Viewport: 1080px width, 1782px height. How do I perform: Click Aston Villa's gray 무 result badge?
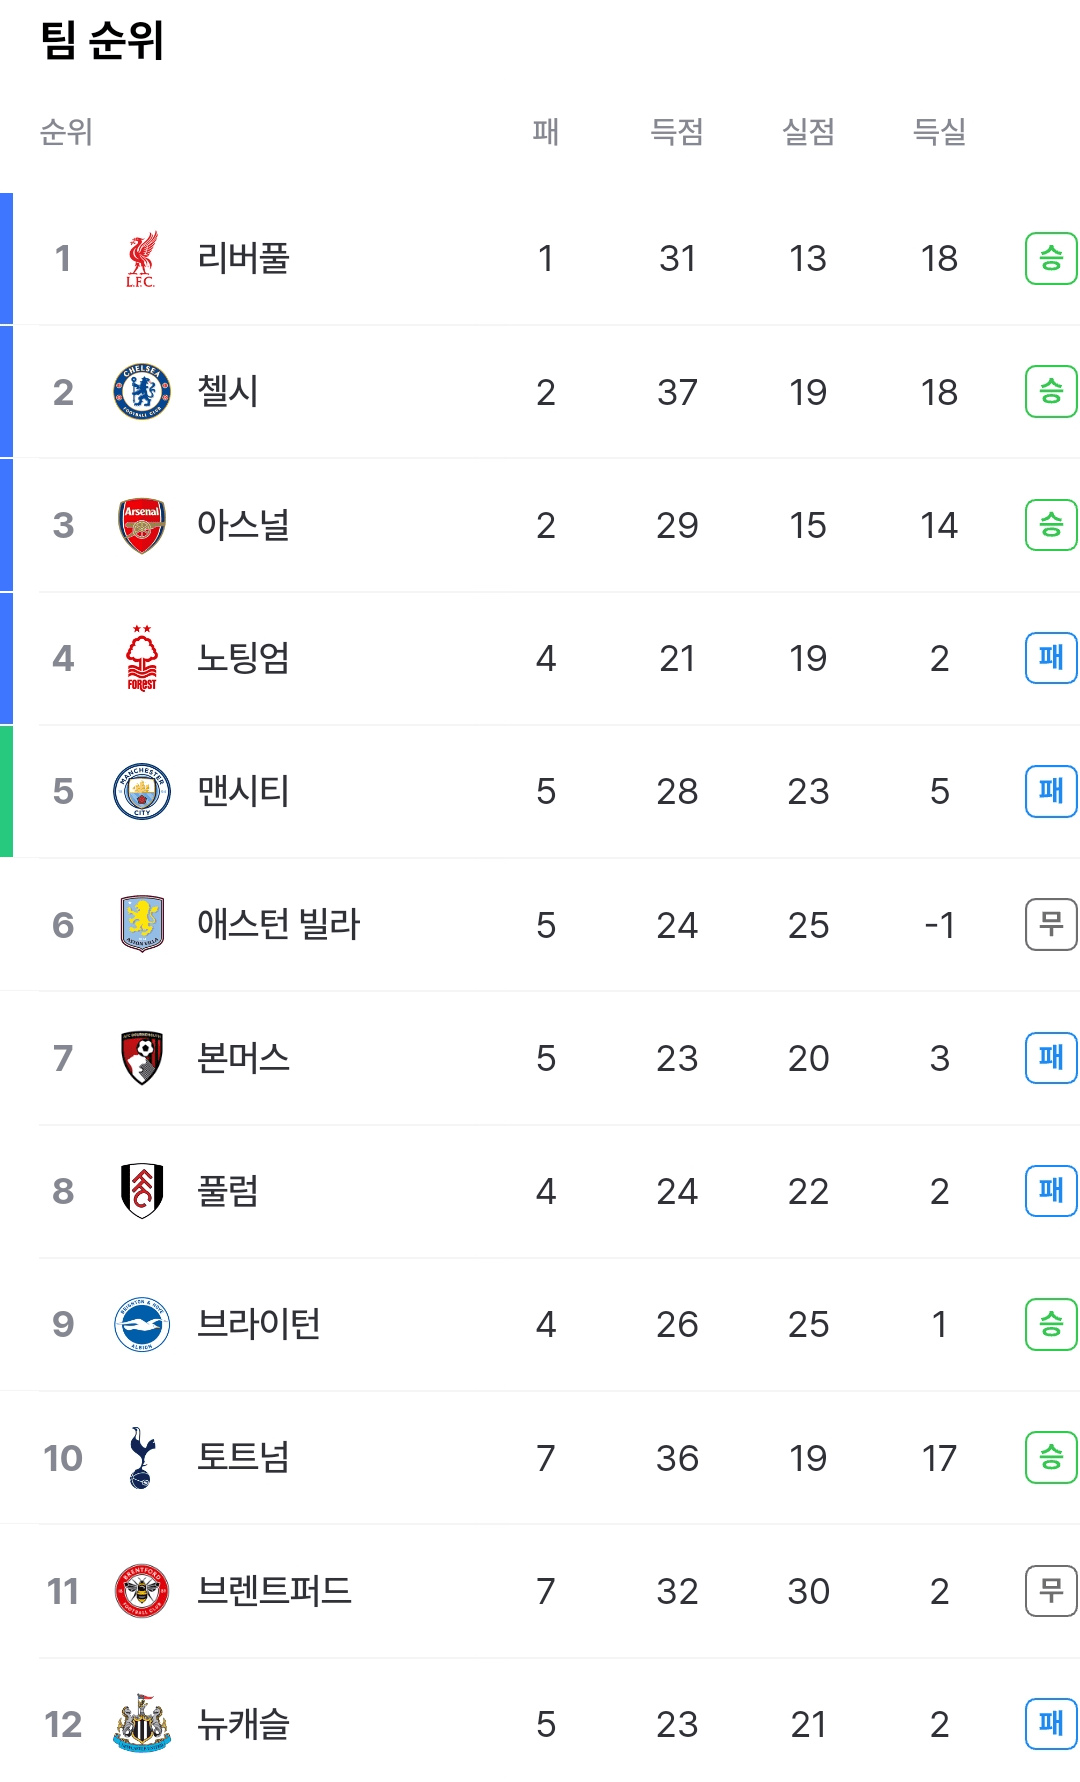coord(1050,924)
